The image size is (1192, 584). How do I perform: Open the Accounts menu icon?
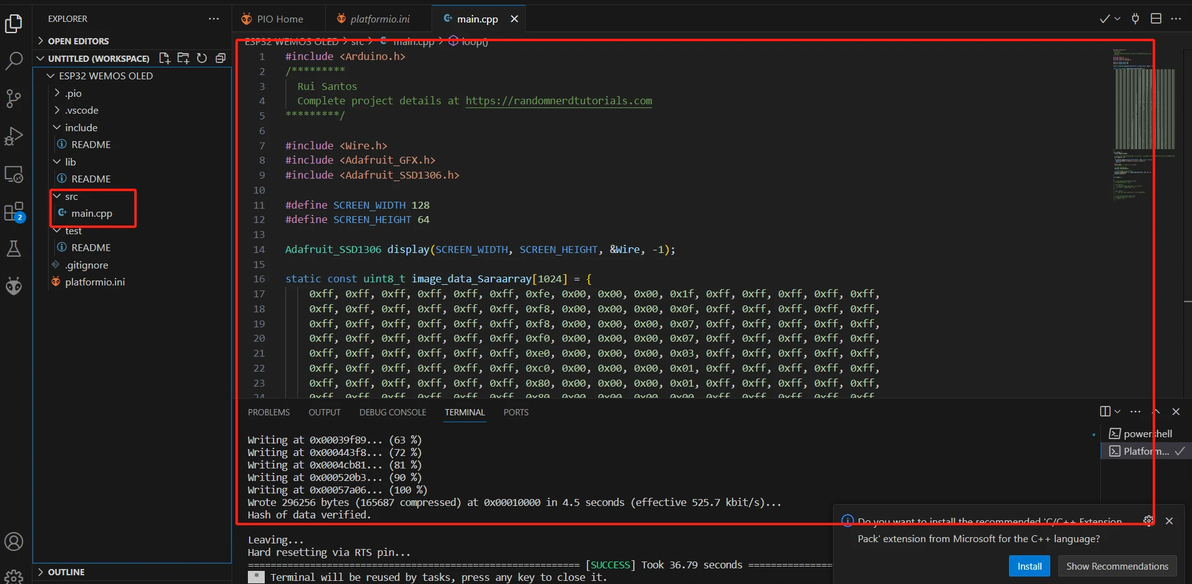tap(14, 541)
